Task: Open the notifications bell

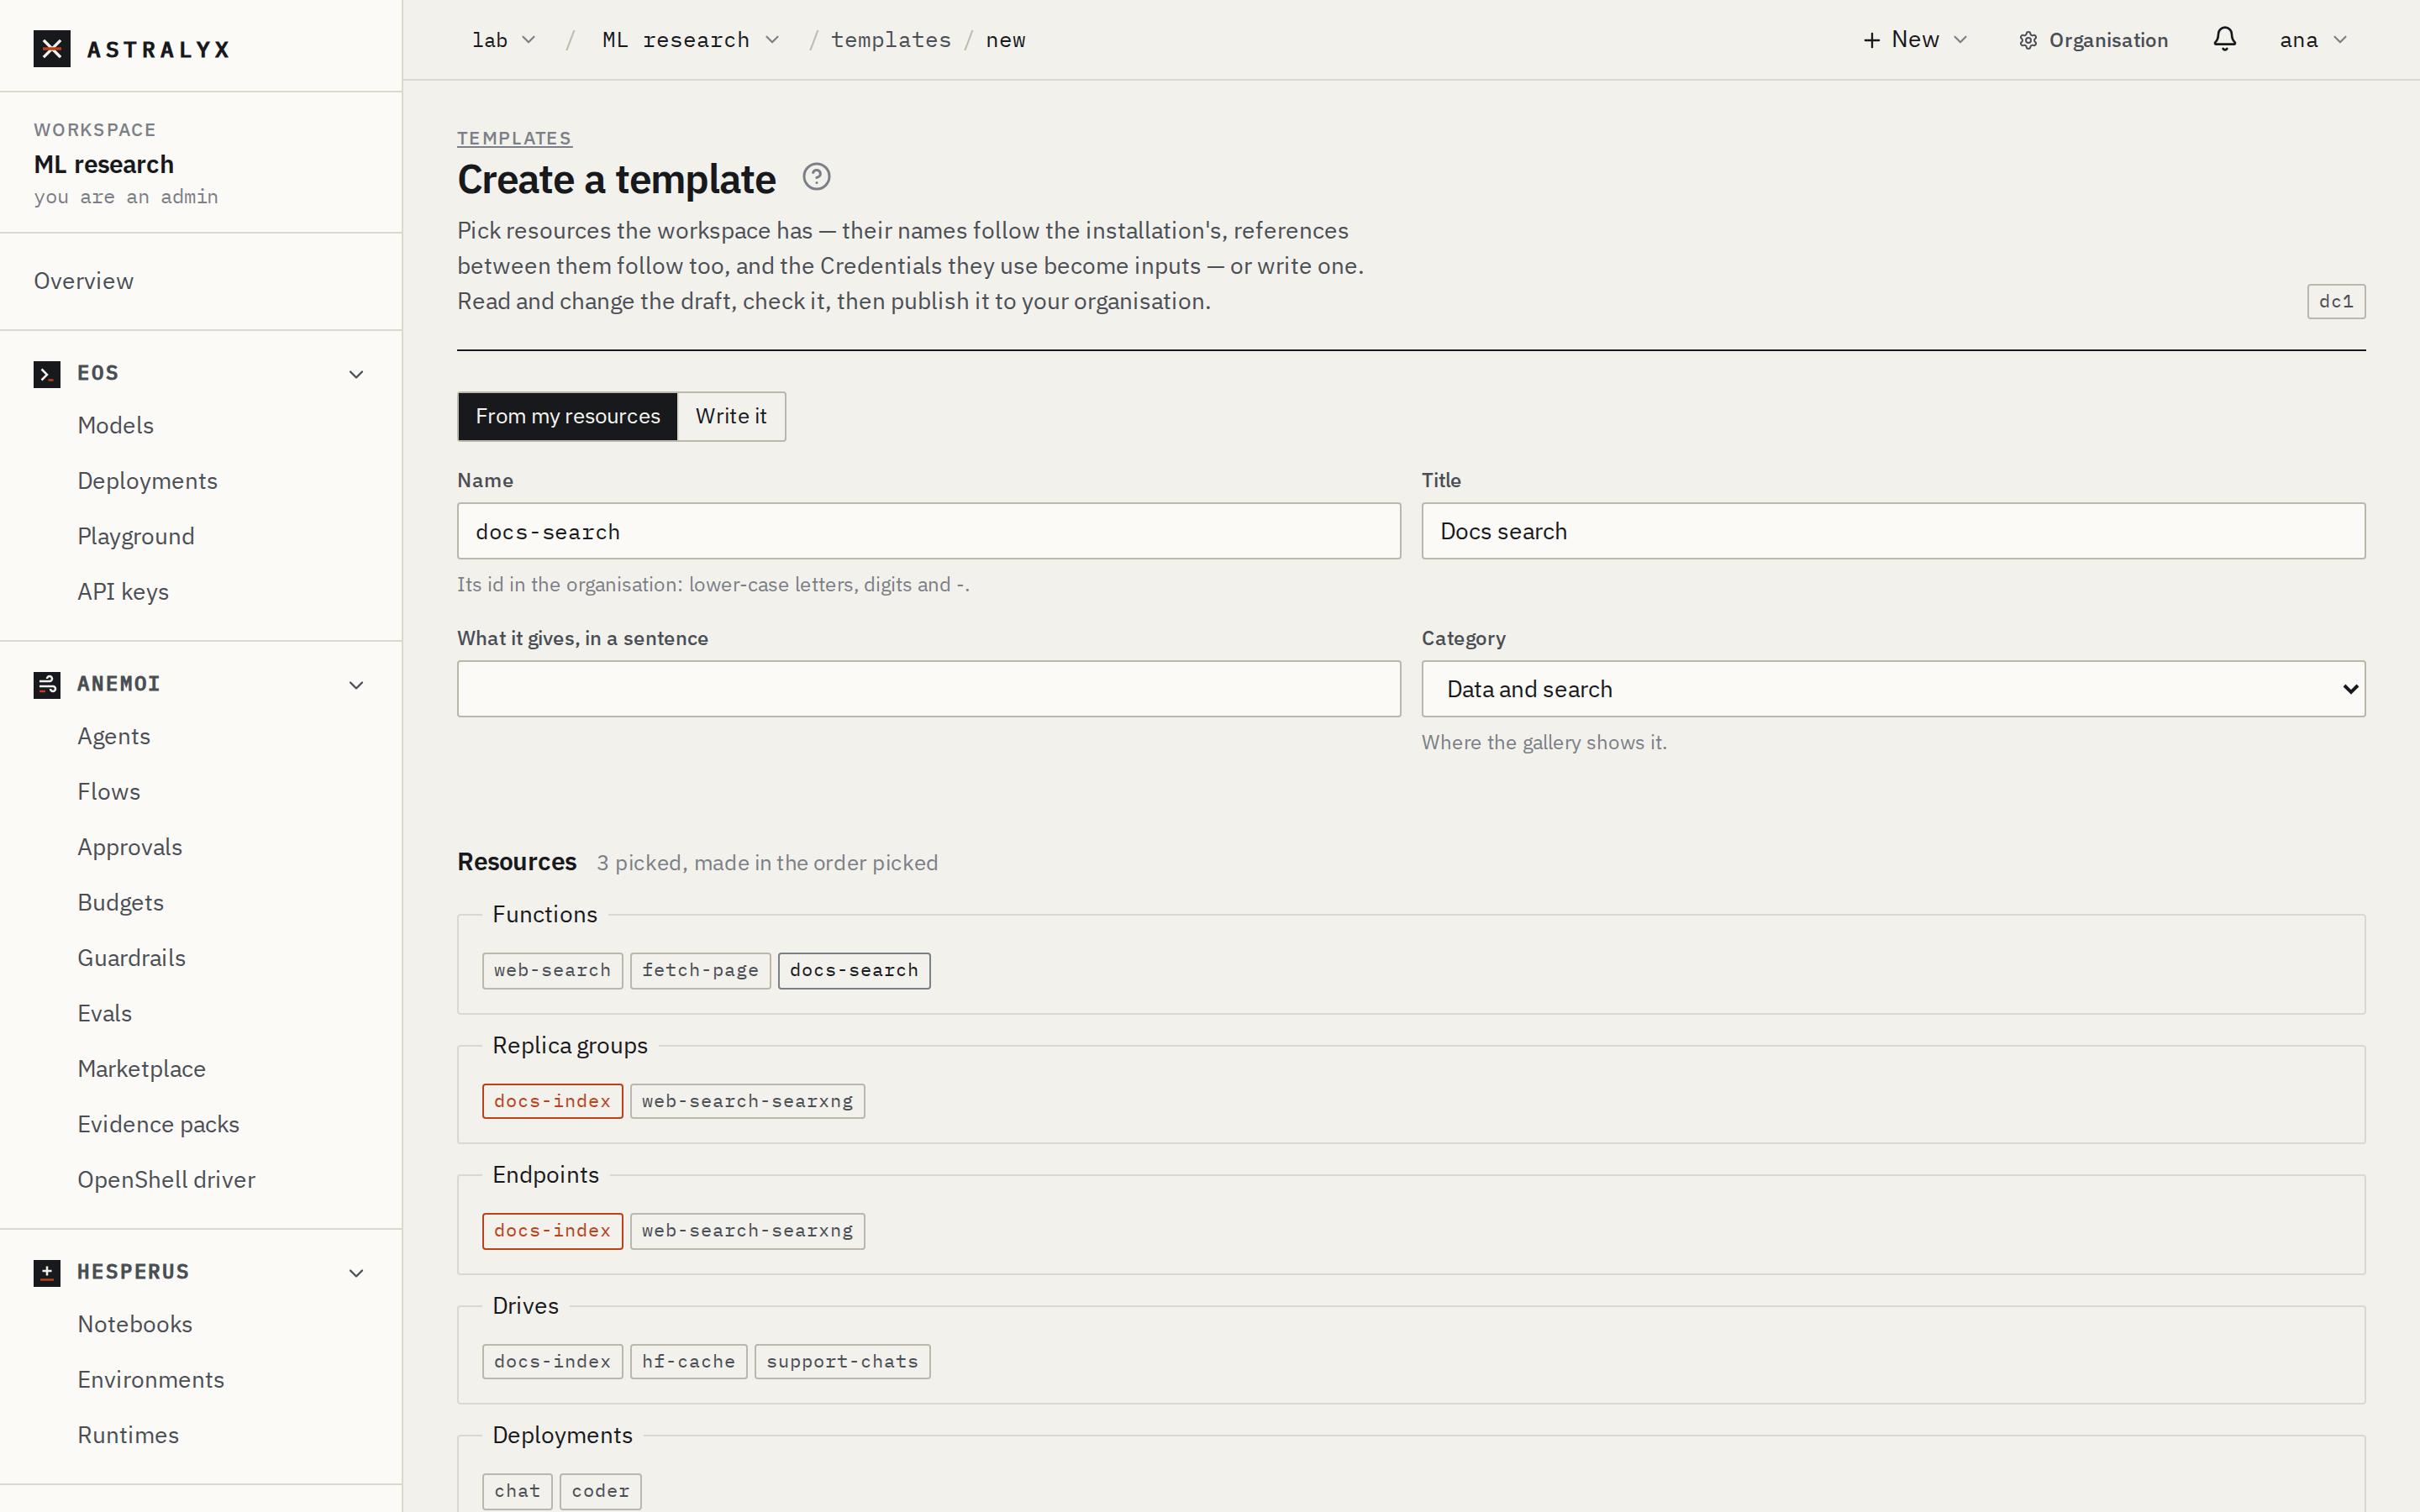Action: [x=2224, y=39]
